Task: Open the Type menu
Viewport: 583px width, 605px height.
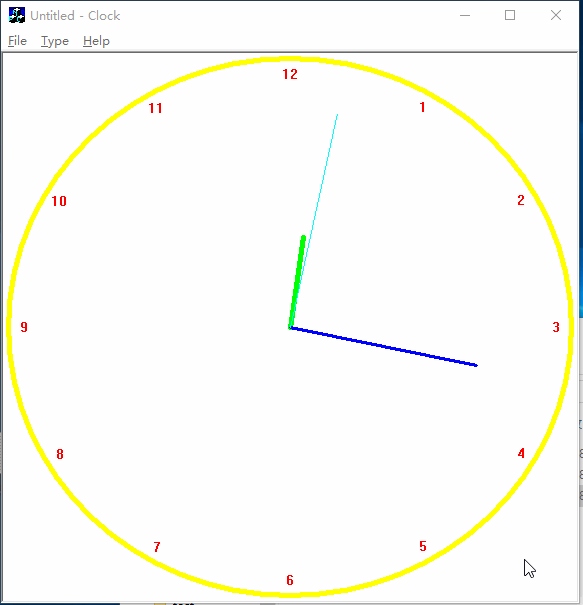Action: 55,41
